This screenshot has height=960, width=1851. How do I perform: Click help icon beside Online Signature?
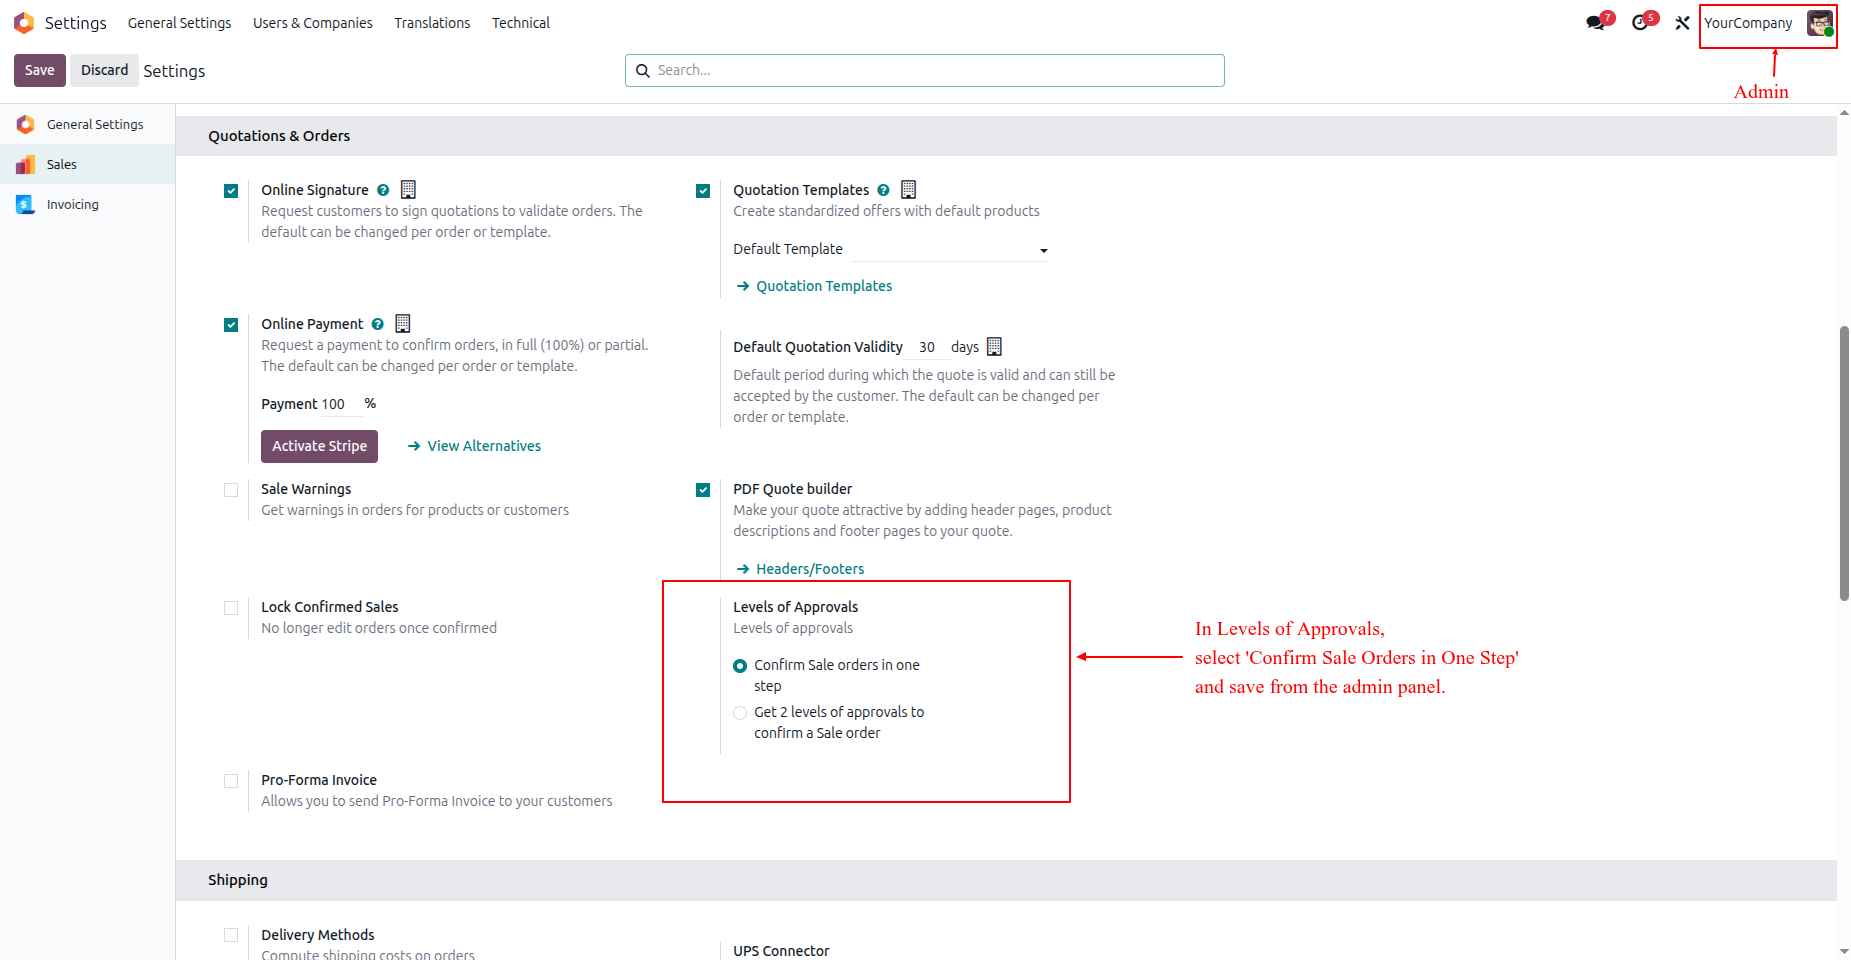pos(383,190)
